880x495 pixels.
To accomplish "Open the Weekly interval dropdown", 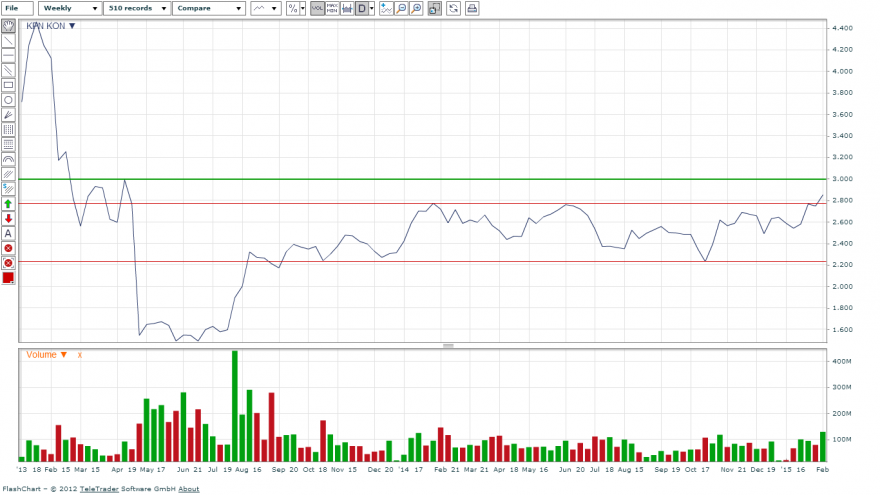I will (70, 8).
